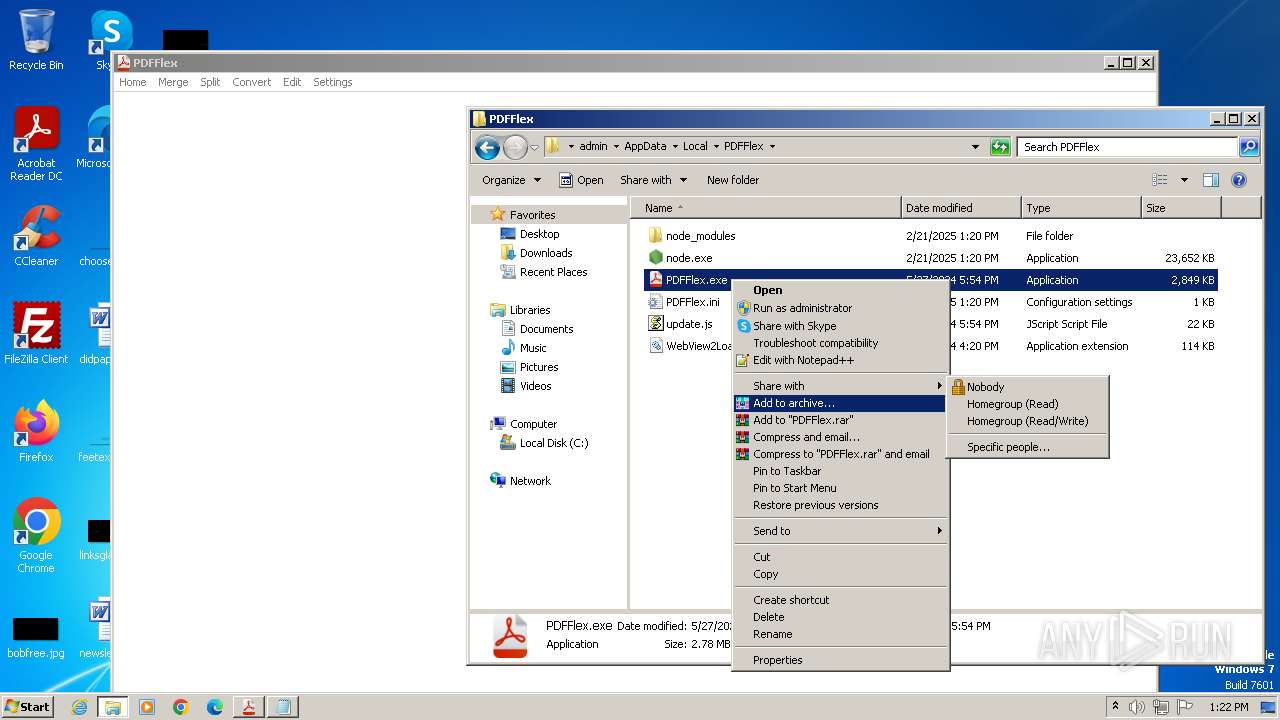Expand hidden tray icons arrow
The width and height of the screenshot is (1280, 720).
pos(1115,706)
